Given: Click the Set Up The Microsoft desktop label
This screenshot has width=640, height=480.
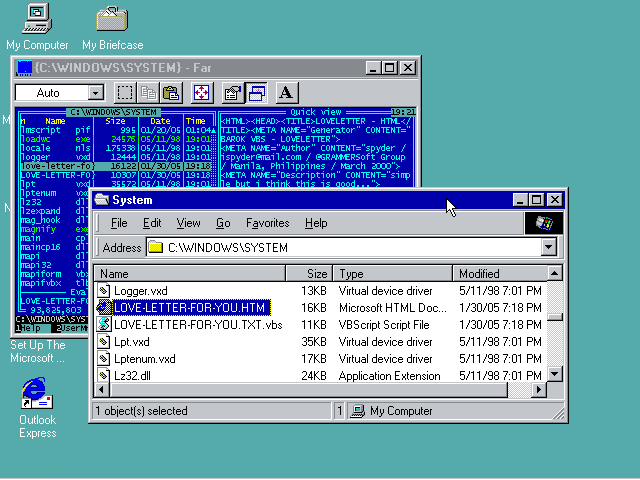Looking at the screenshot, I should 38,351.
